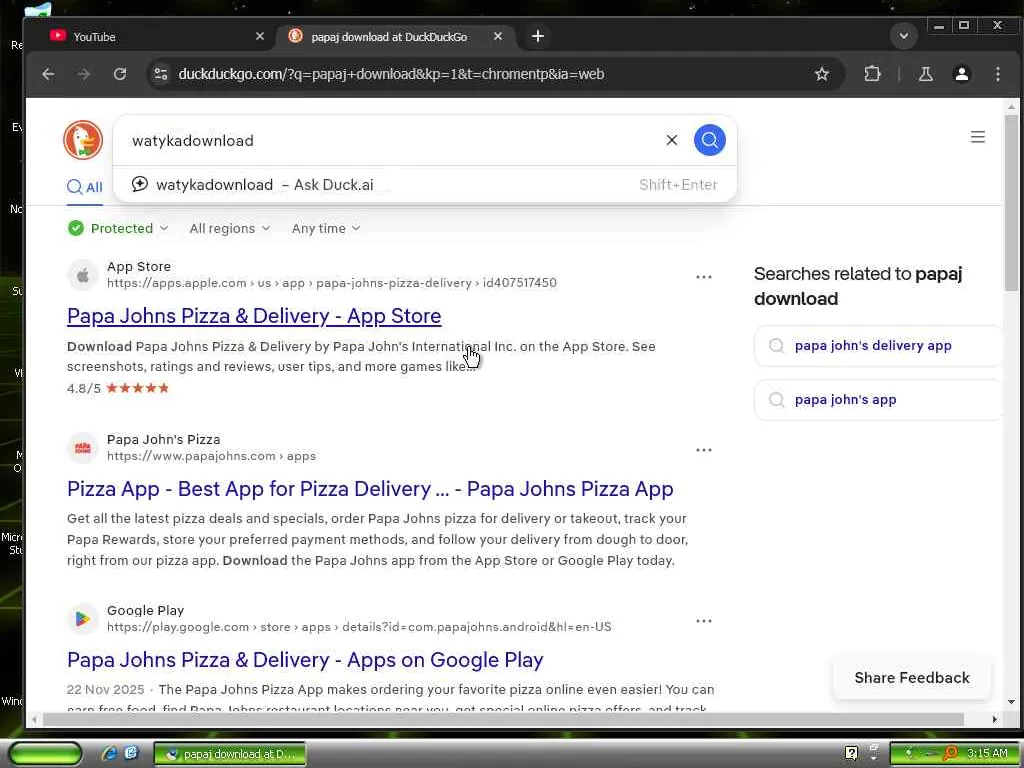The width and height of the screenshot is (1024, 768).
Task: Click the Ask Duck.ai chat icon
Action: coord(140,184)
